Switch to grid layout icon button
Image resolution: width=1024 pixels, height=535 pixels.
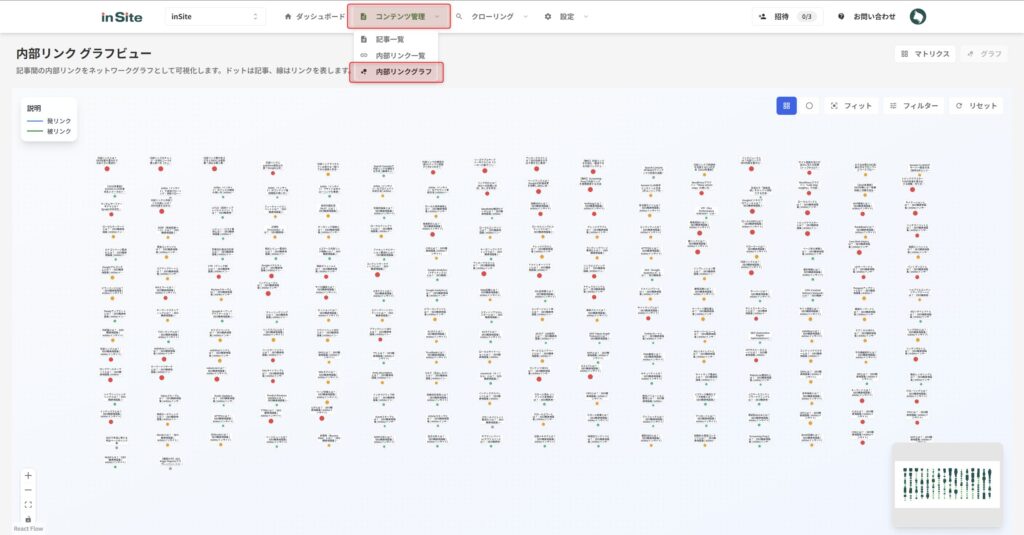pos(786,105)
